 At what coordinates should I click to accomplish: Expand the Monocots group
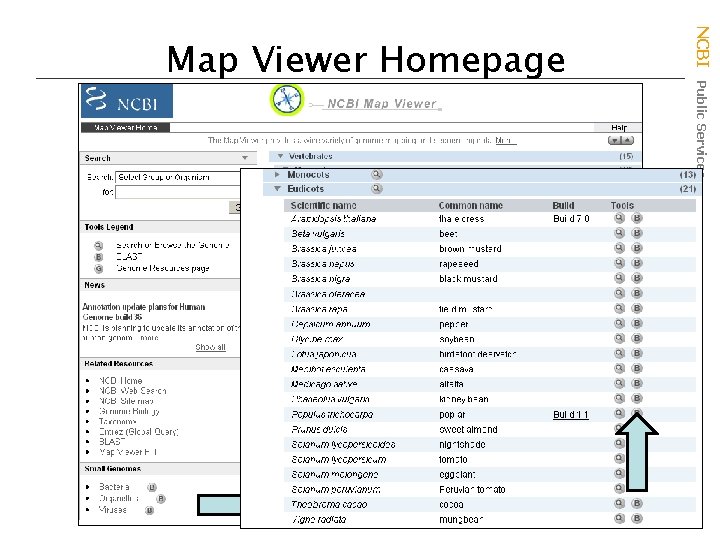[277, 174]
